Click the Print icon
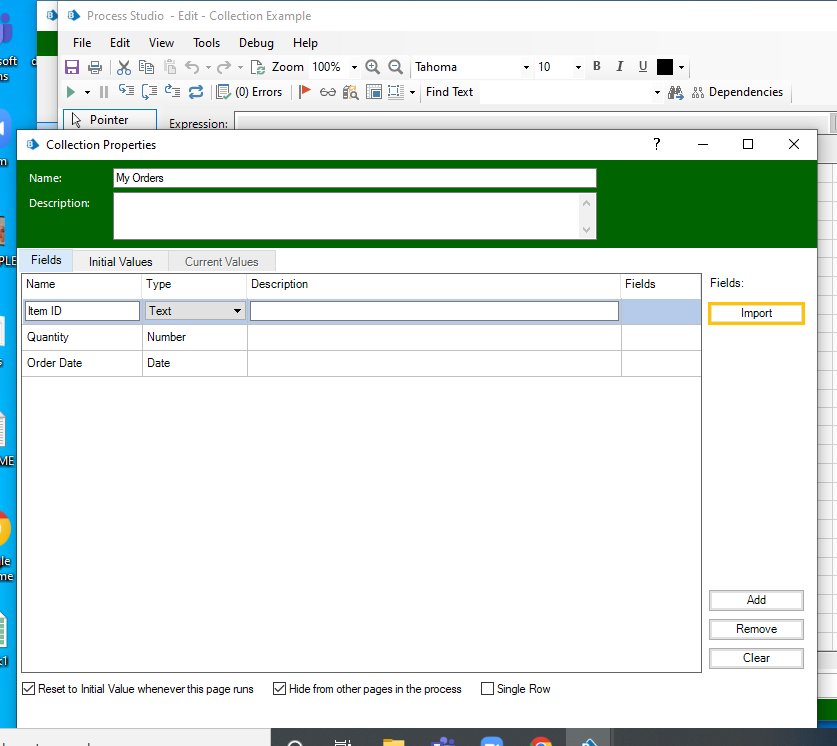Screen dimensions: 837x746 point(95,67)
